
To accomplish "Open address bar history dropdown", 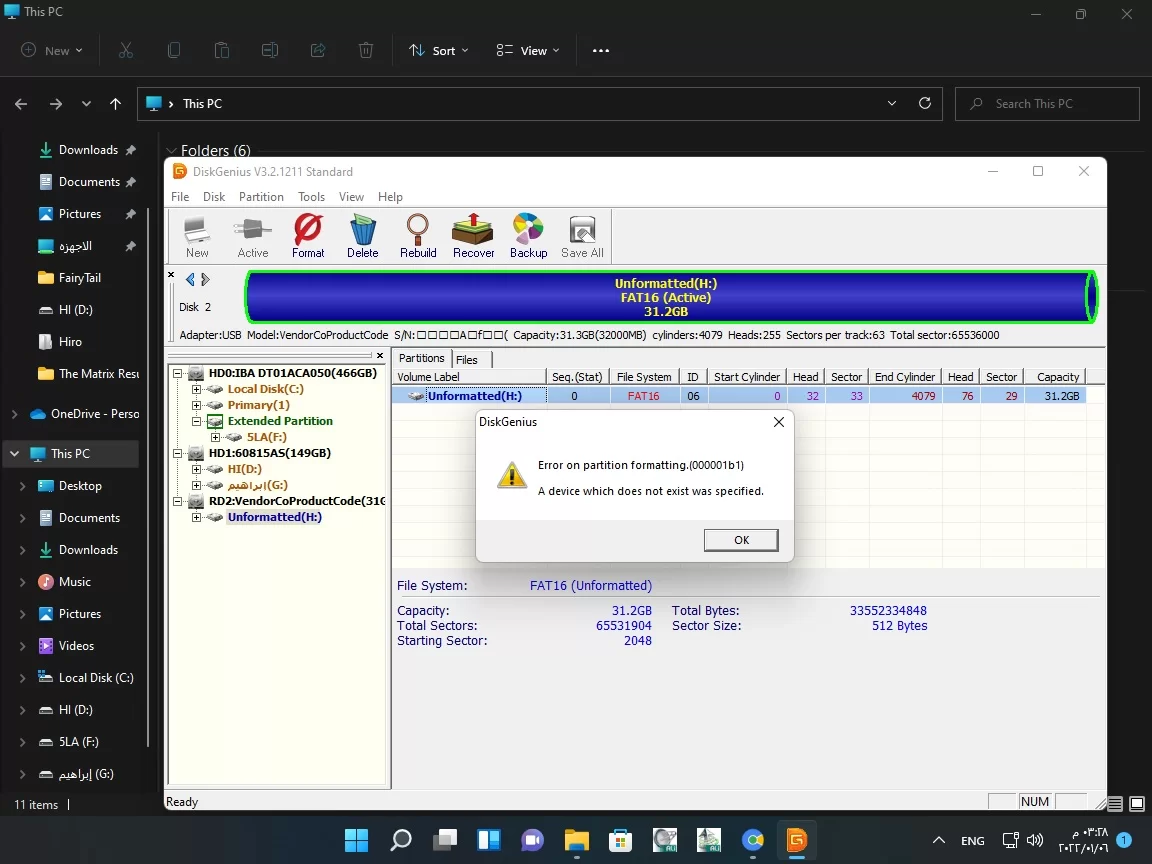I will pos(892,104).
